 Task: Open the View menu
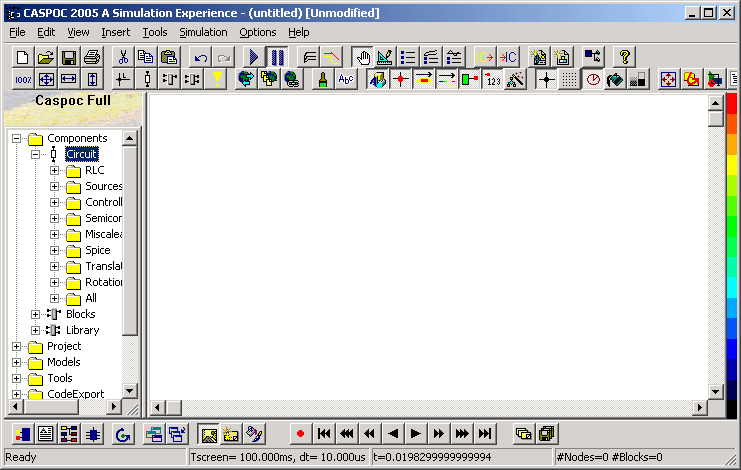tap(78, 32)
